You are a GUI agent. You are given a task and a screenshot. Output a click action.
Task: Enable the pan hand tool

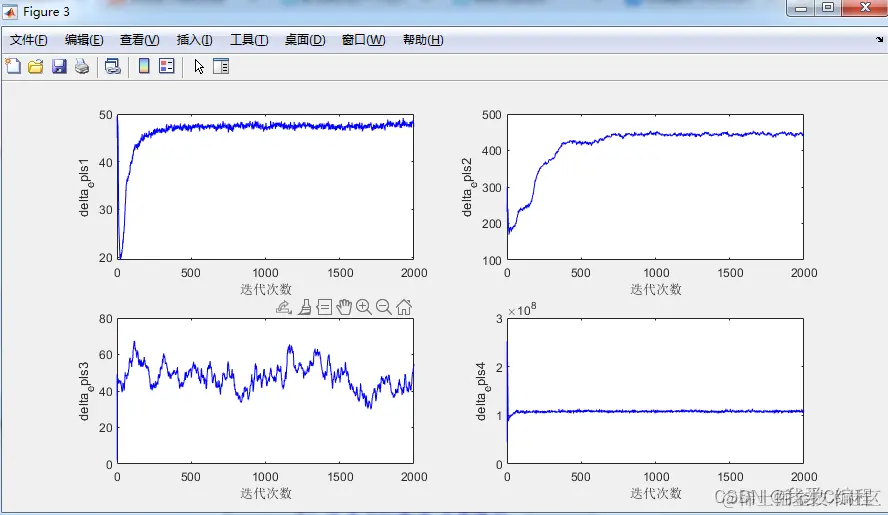[344, 307]
